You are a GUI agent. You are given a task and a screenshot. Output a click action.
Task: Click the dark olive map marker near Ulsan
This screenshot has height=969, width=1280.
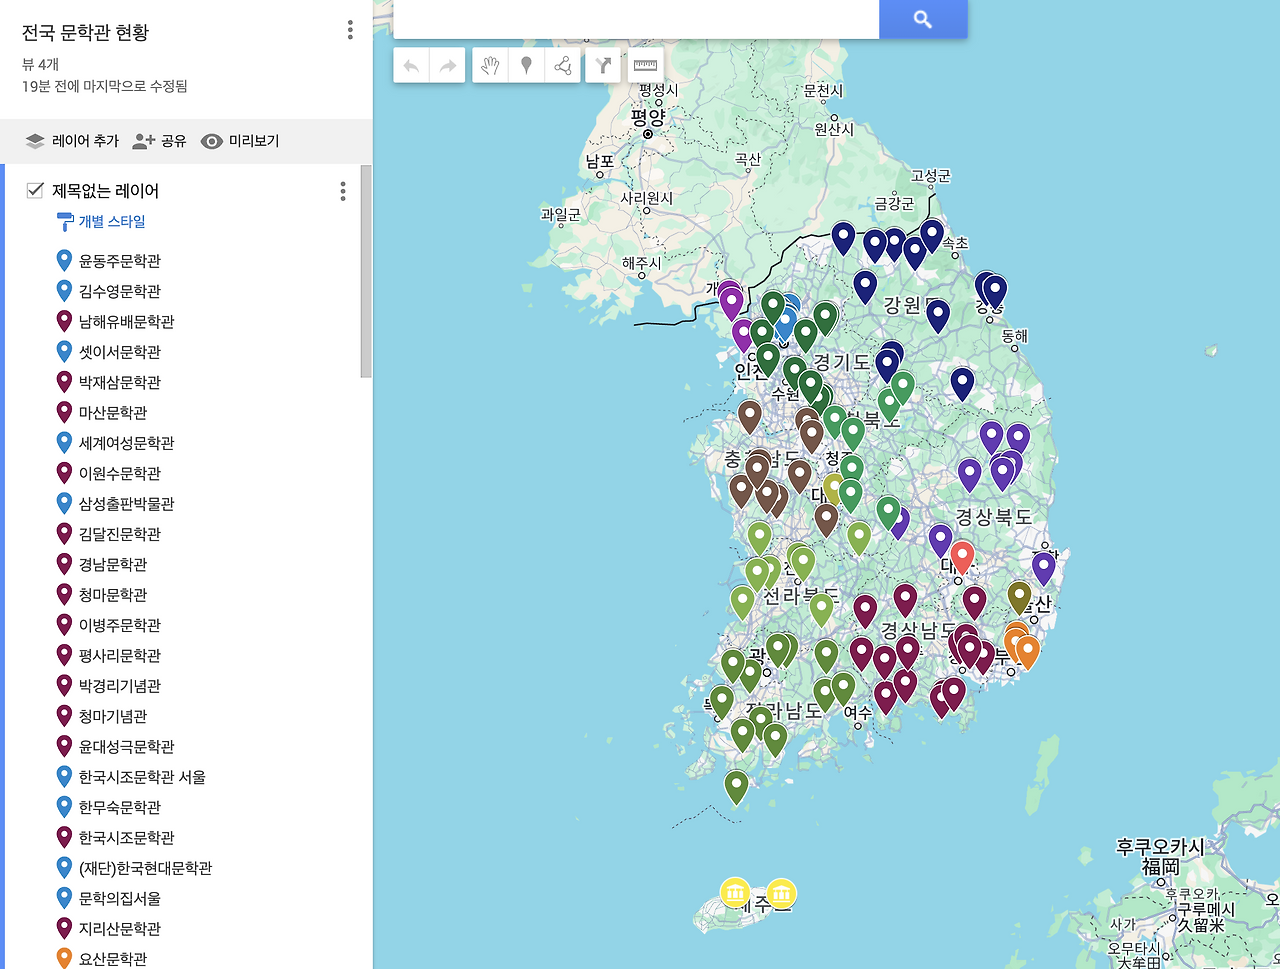tap(1019, 597)
